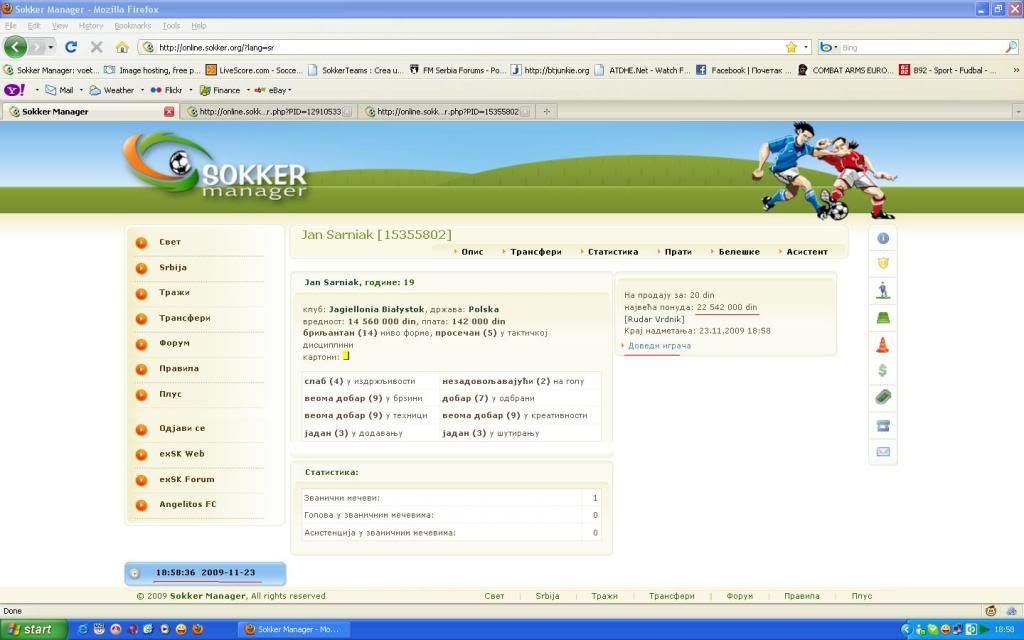Focus the Bing search field
This screenshot has width=1024, height=640.
point(921,47)
